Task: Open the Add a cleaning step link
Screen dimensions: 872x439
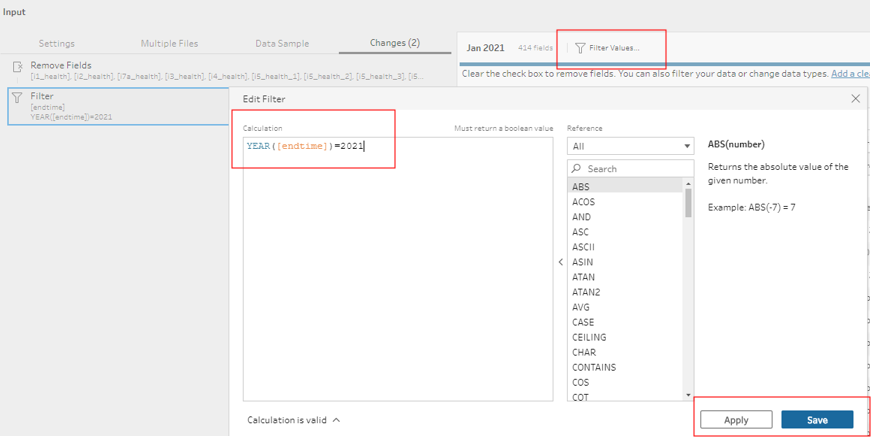Action: coord(849,74)
